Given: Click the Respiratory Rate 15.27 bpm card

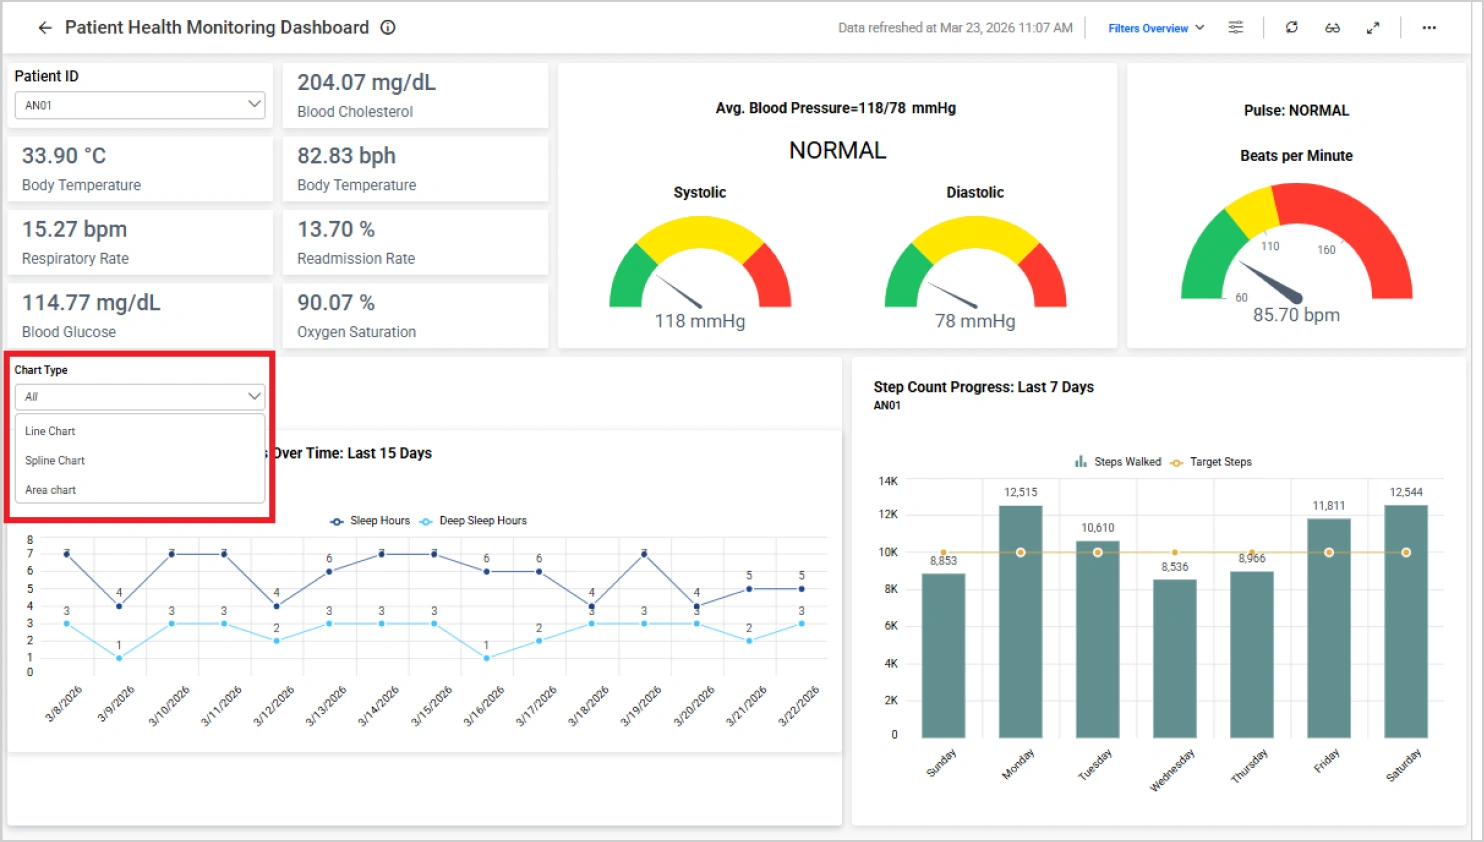Looking at the screenshot, I should pos(140,243).
